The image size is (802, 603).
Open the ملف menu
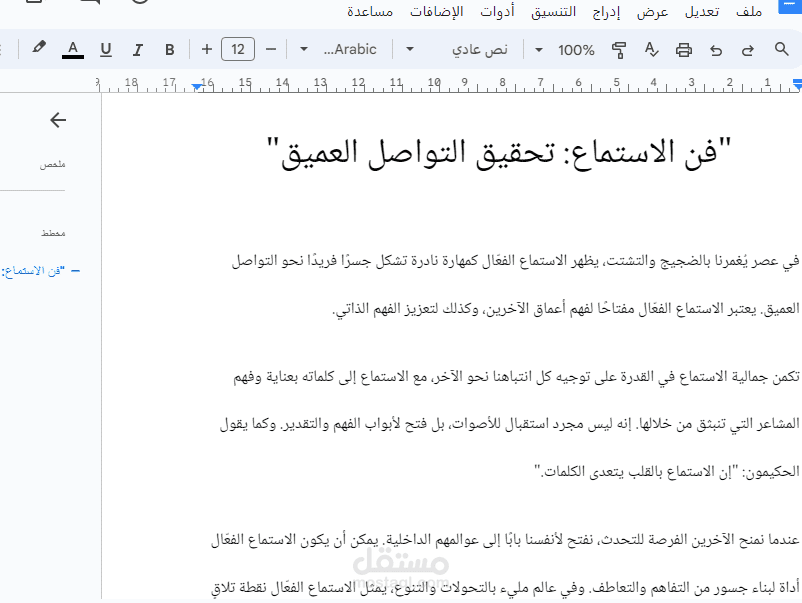pyautogui.click(x=749, y=12)
